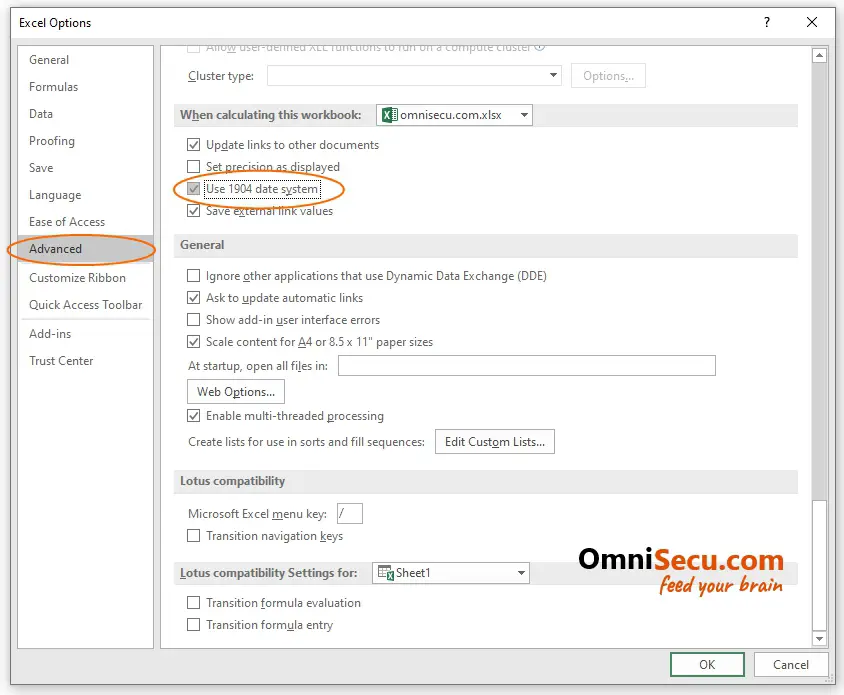The width and height of the screenshot is (844, 695).
Task: Click the Web Options button
Action: [236, 391]
